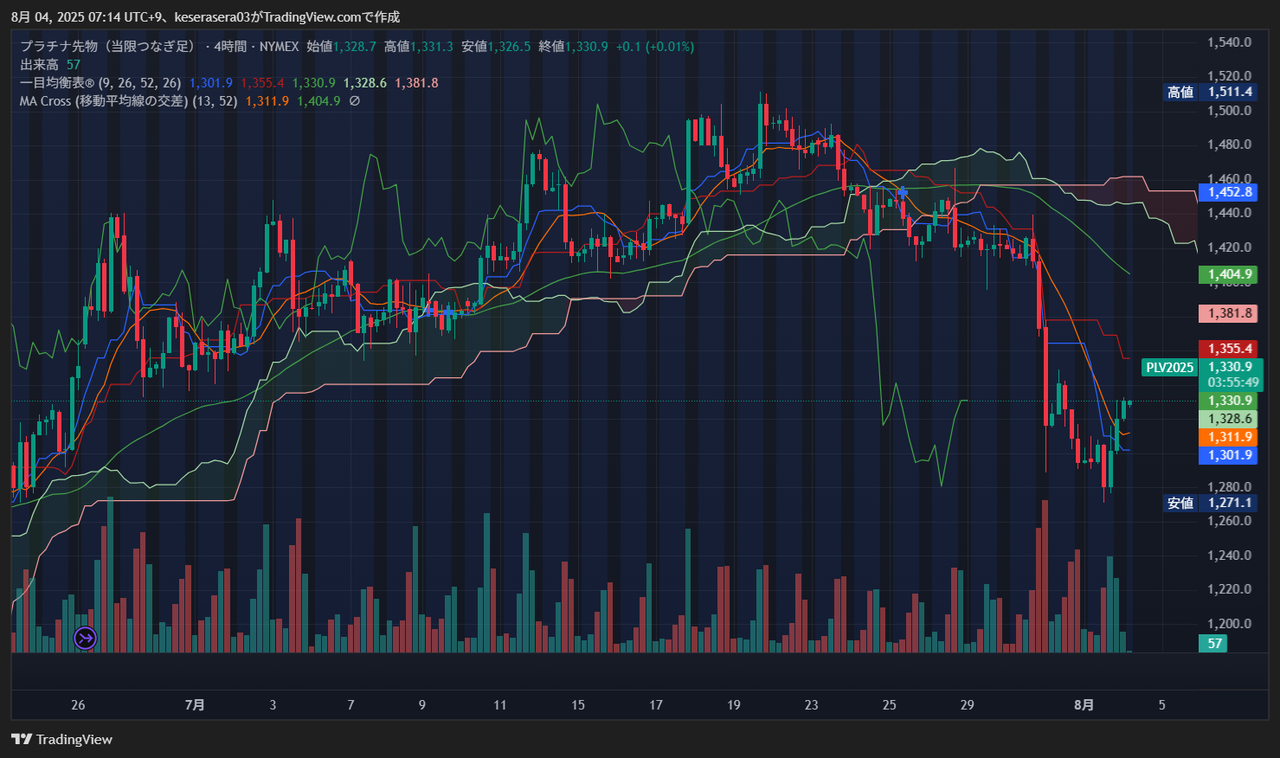The height and width of the screenshot is (758, 1280).
Task: Click the 高値 1,511.4 high marker on price axis
Action: (1210, 92)
